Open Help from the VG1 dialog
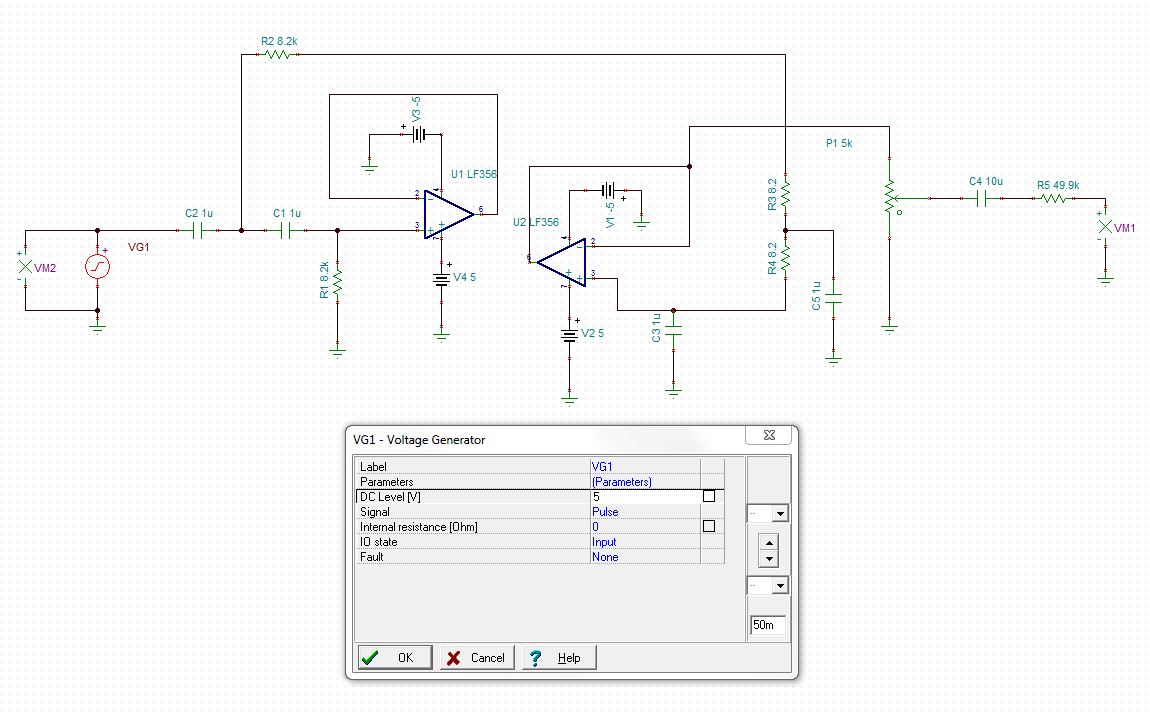This screenshot has height=716, width=1150. point(558,657)
